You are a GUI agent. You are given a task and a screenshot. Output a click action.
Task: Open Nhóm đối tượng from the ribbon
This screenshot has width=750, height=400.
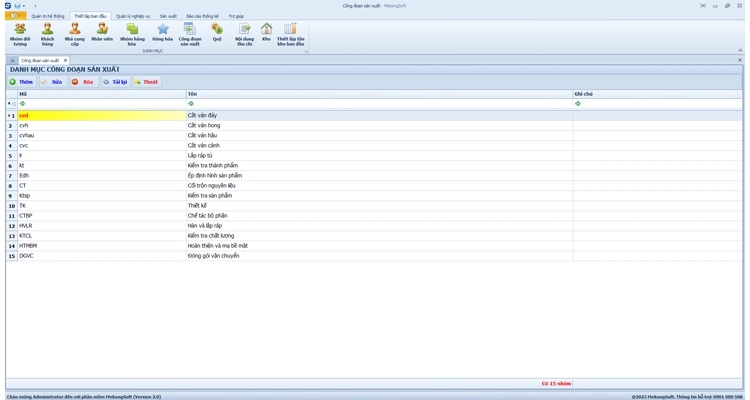point(19,34)
